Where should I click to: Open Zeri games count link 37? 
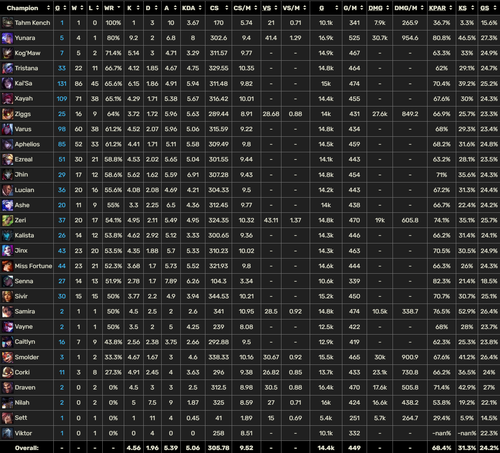point(62,220)
